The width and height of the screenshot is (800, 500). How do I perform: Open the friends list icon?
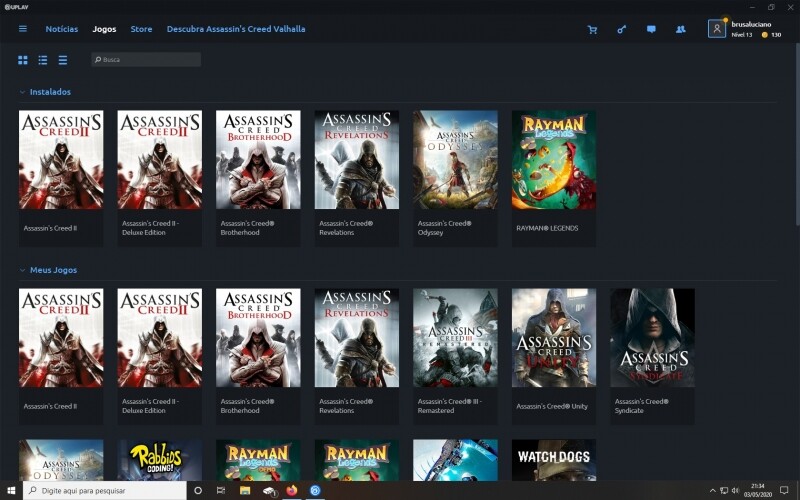[x=681, y=29]
